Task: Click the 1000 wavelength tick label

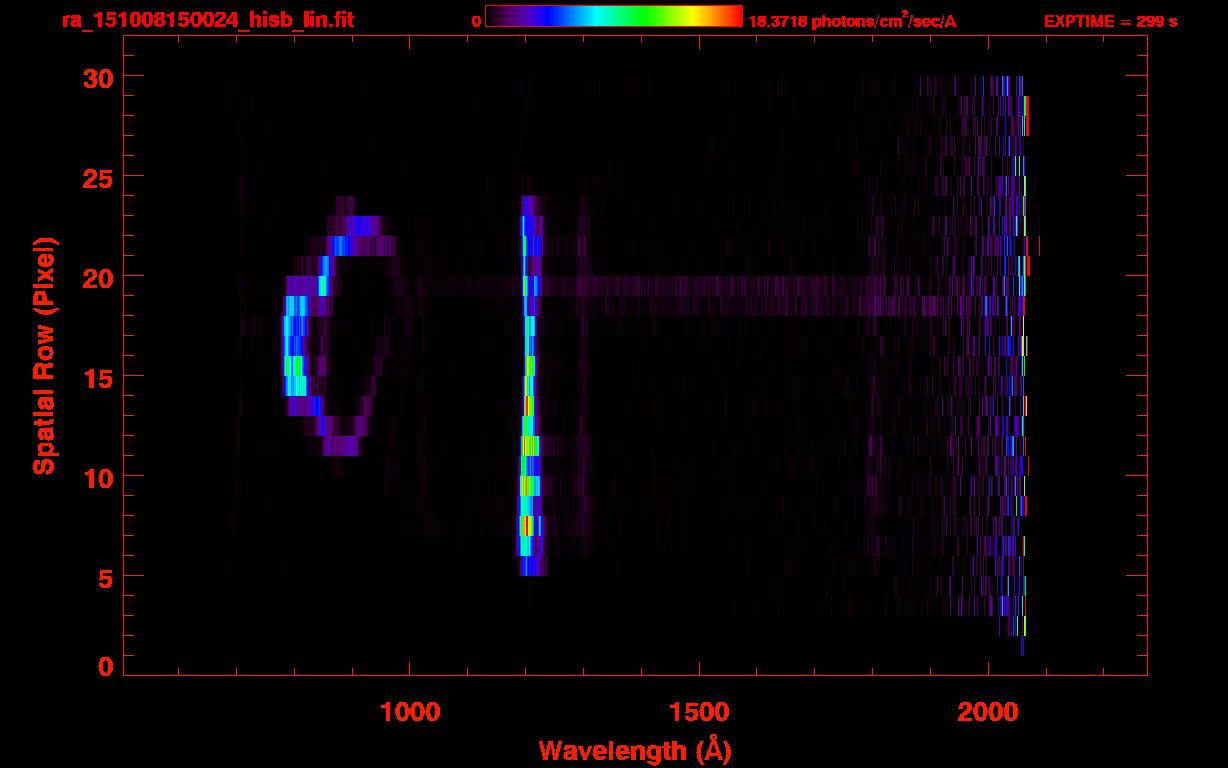Action: coord(410,712)
